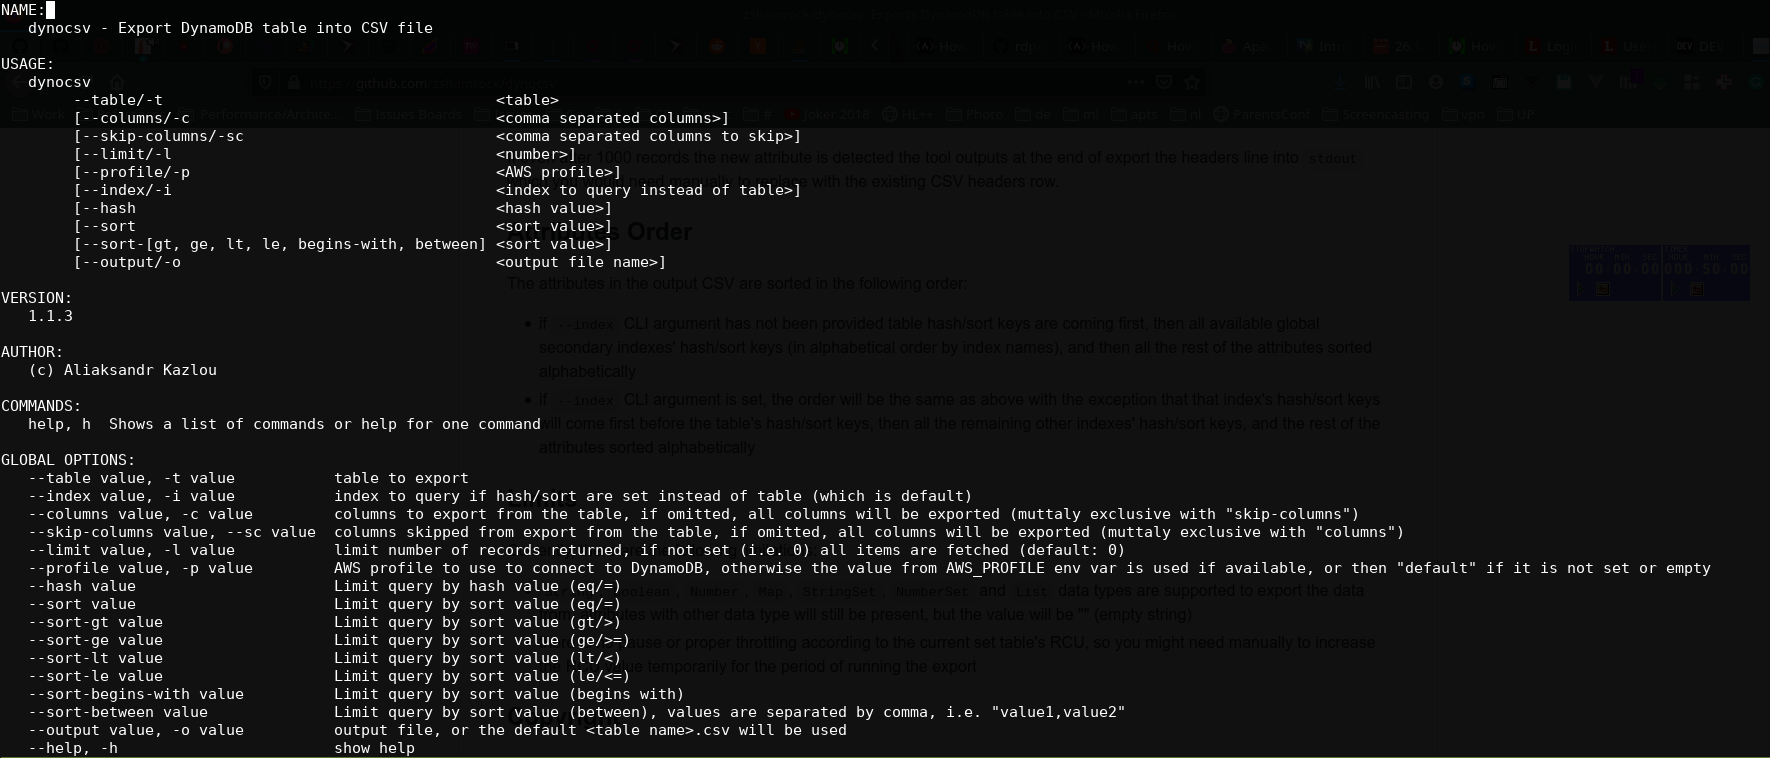Switch to the 'DEV' browser tab
Viewport: 1770px width, 758px height.
pyautogui.click(x=1705, y=46)
